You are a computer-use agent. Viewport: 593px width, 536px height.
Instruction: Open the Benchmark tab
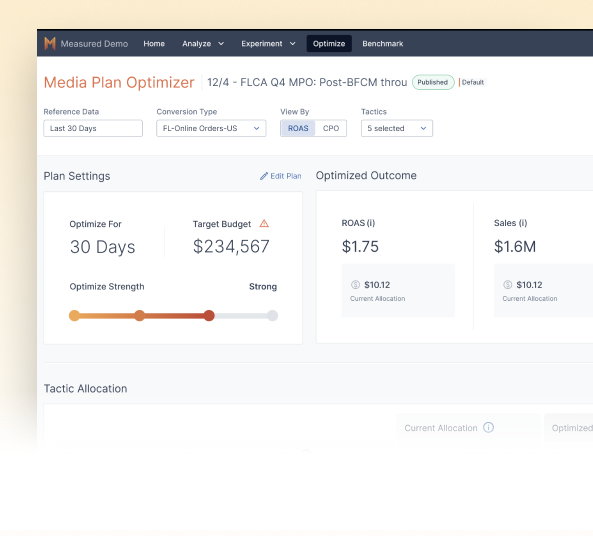point(383,44)
